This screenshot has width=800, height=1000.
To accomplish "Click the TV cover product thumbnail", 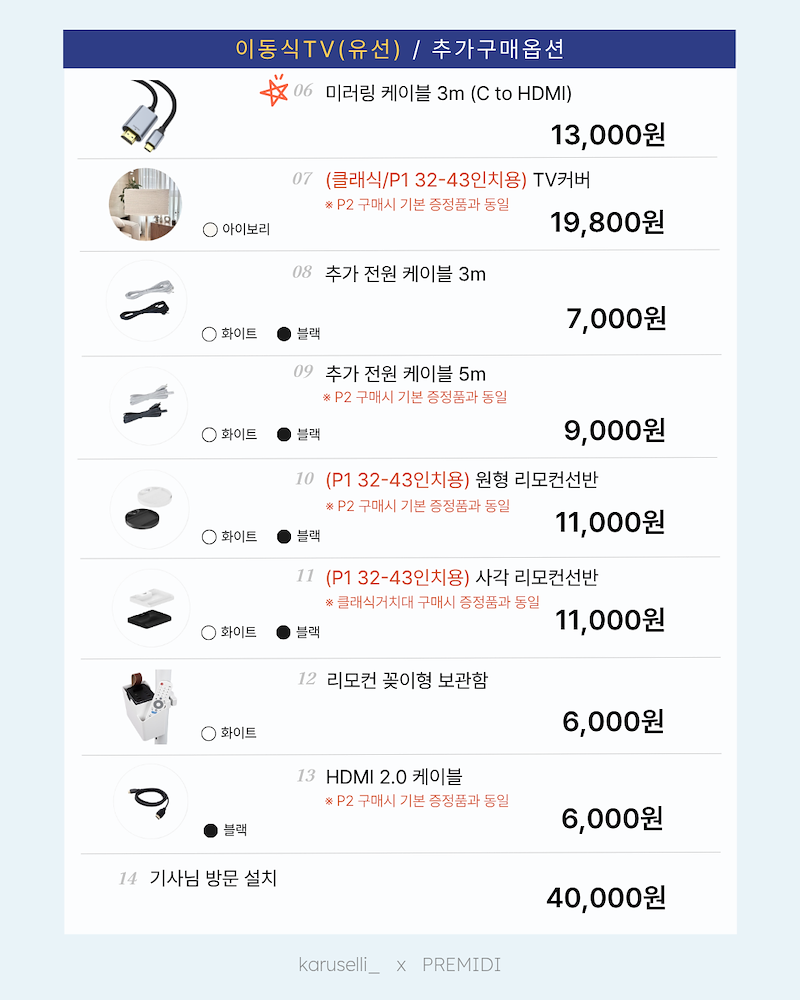I will (x=148, y=205).
